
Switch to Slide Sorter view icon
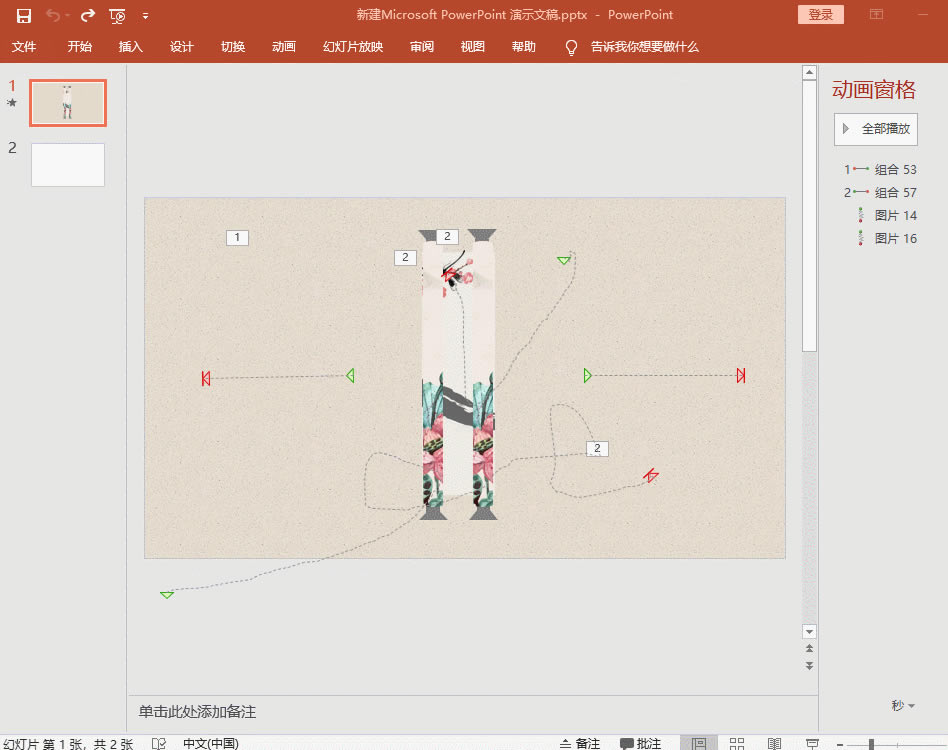(x=736, y=743)
